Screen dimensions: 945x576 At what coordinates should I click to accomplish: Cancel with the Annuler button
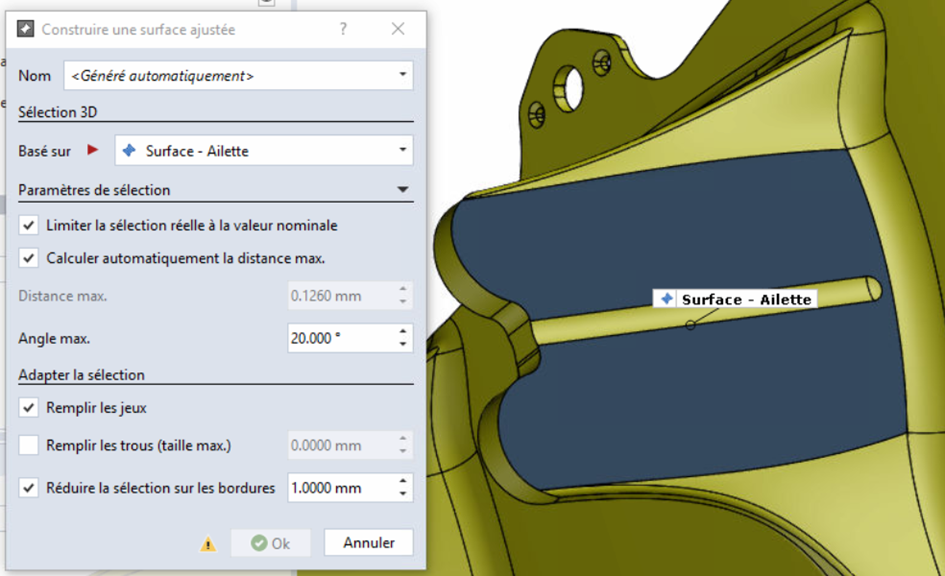pyautogui.click(x=369, y=542)
